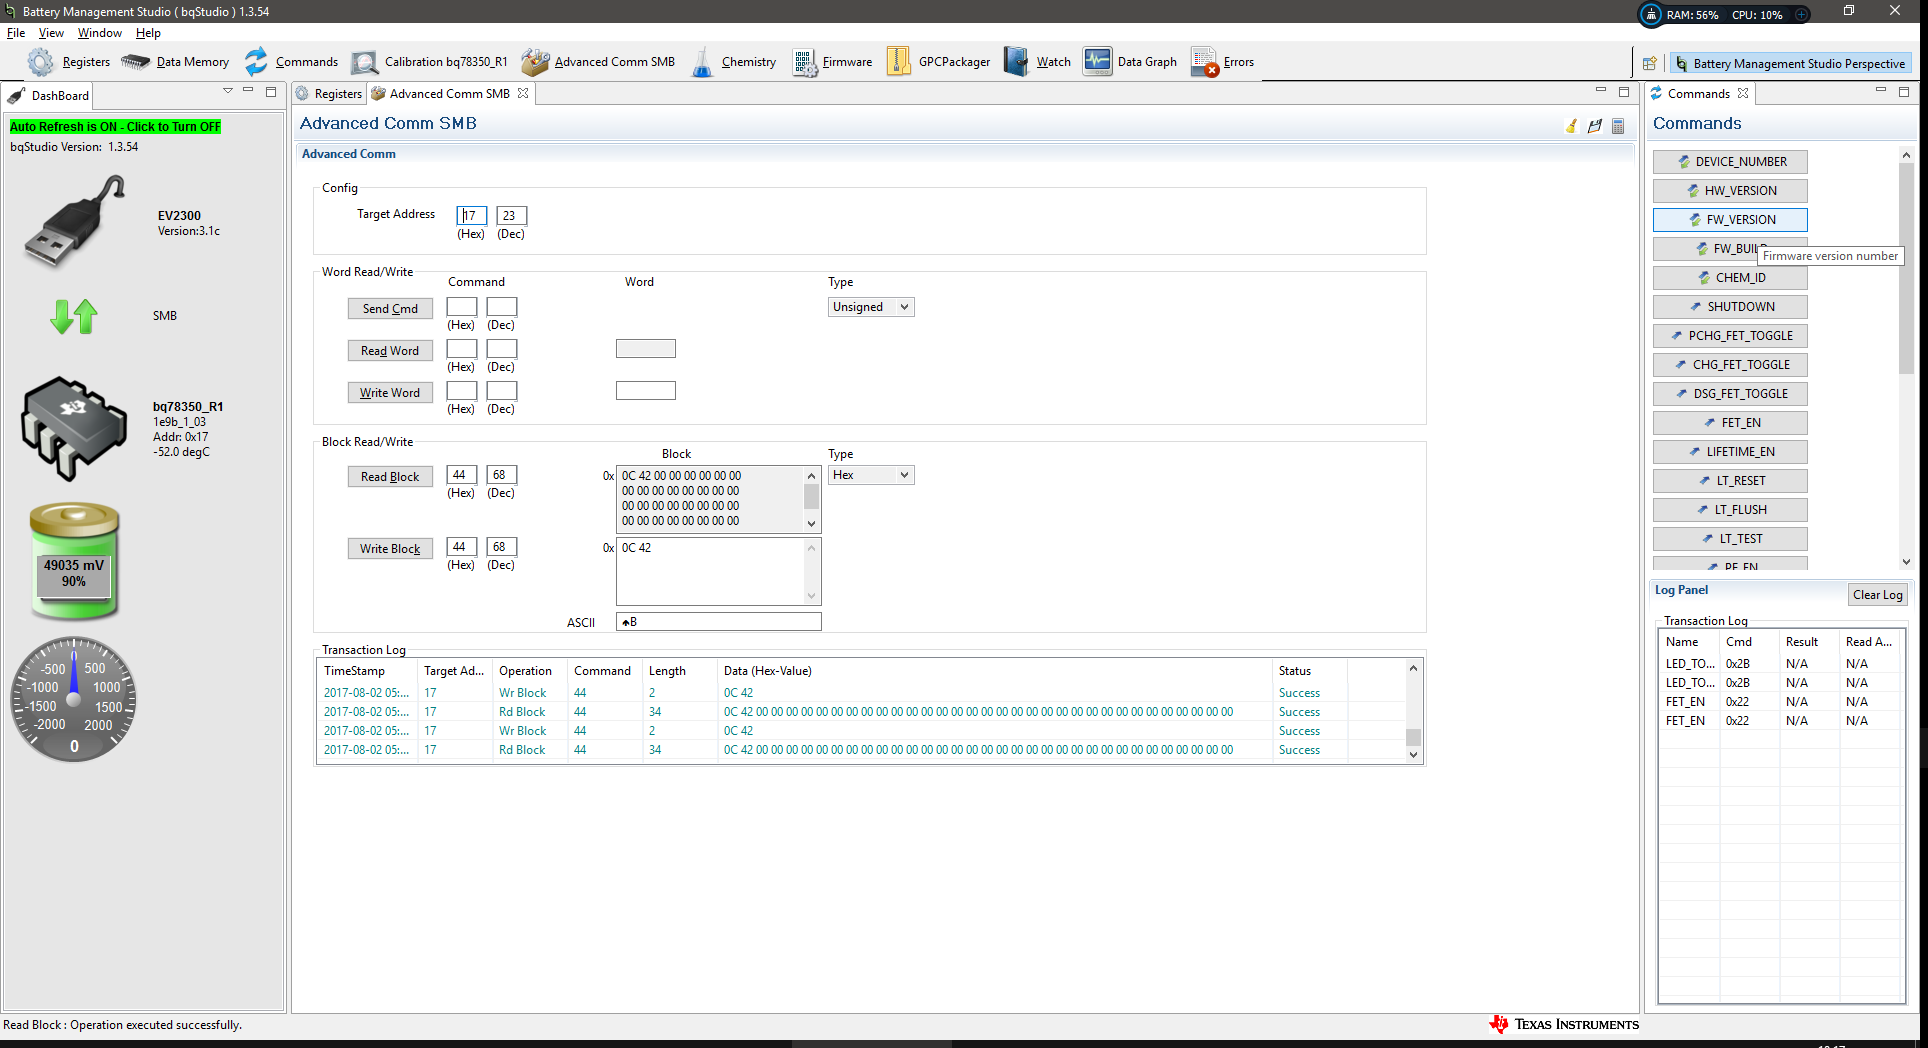Open the Firmware toolbar icon
The height and width of the screenshot is (1048, 1928).
pyautogui.click(x=832, y=62)
